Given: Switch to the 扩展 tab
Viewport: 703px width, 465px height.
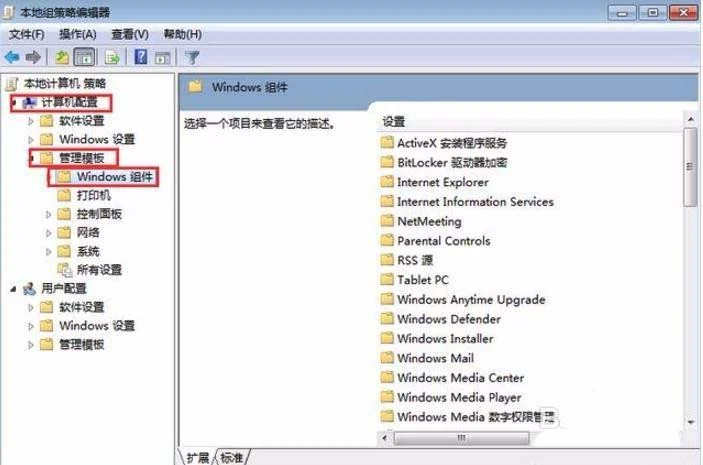Looking at the screenshot, I should click(x=198, y=458).
